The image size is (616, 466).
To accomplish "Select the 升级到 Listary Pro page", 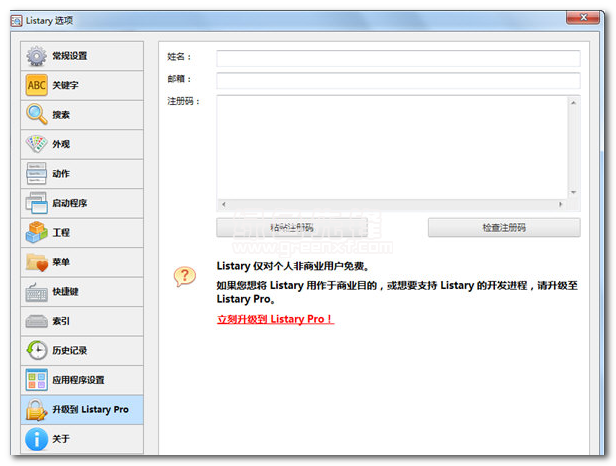I will coord(82,409).
